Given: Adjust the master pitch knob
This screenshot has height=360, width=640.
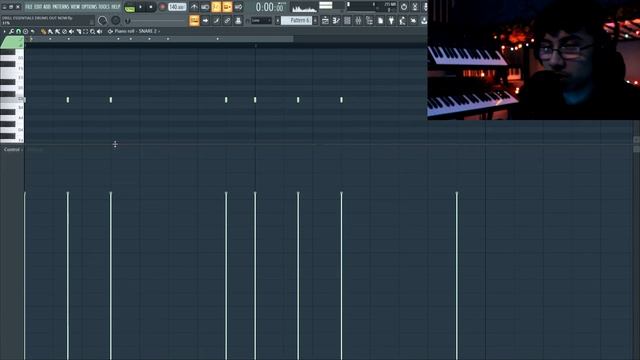Looking at the screenshot, I should tap(116, 20).
